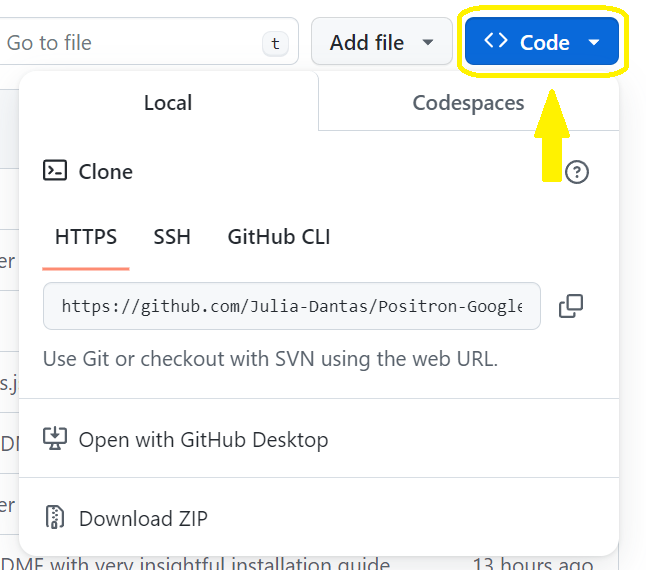The height and width of the screenshot is (570, 646).
Task: Click the ZIP file icon
Action: point(55,517)
